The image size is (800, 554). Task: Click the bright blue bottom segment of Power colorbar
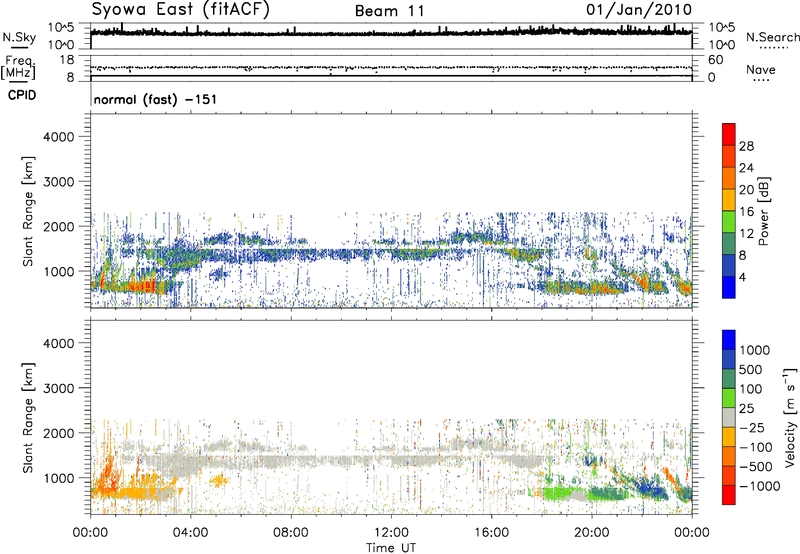(729, 287)
